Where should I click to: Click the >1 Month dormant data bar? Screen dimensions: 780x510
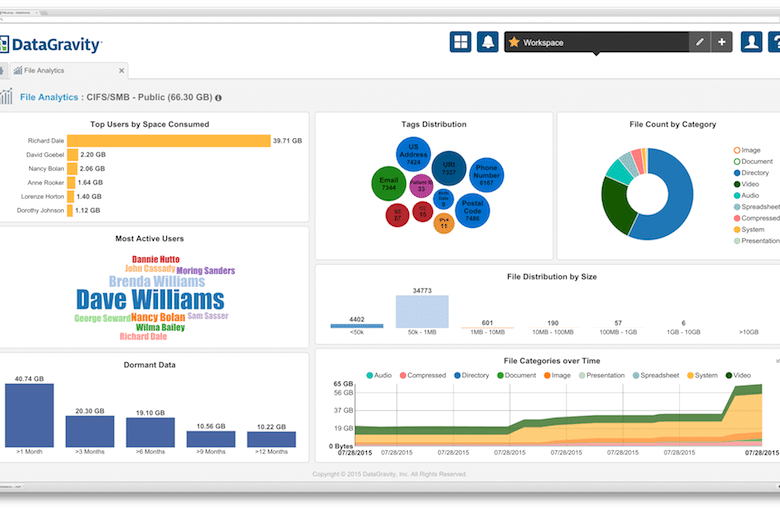click(29, 415)
